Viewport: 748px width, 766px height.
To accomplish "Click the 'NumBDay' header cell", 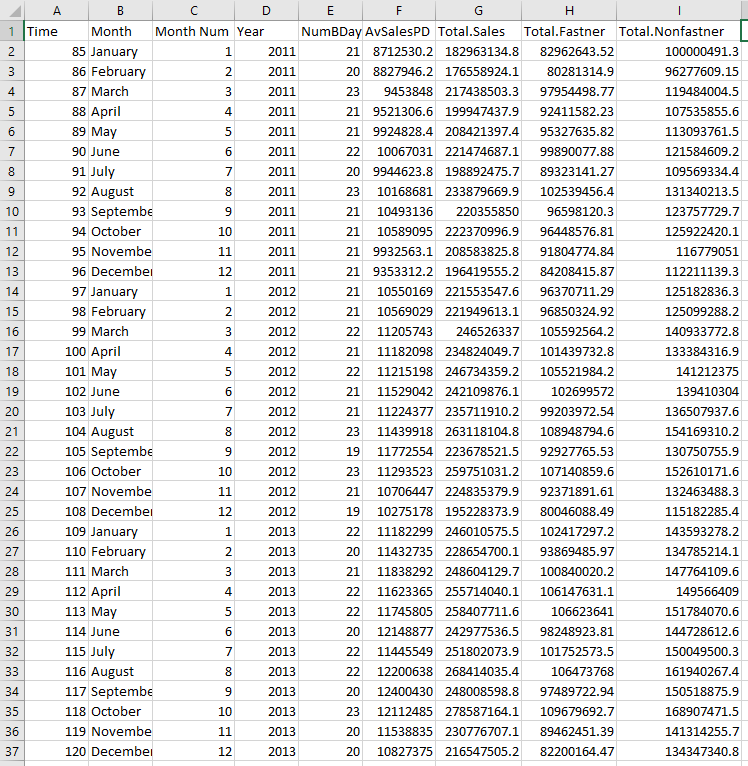I will [330, 31].
